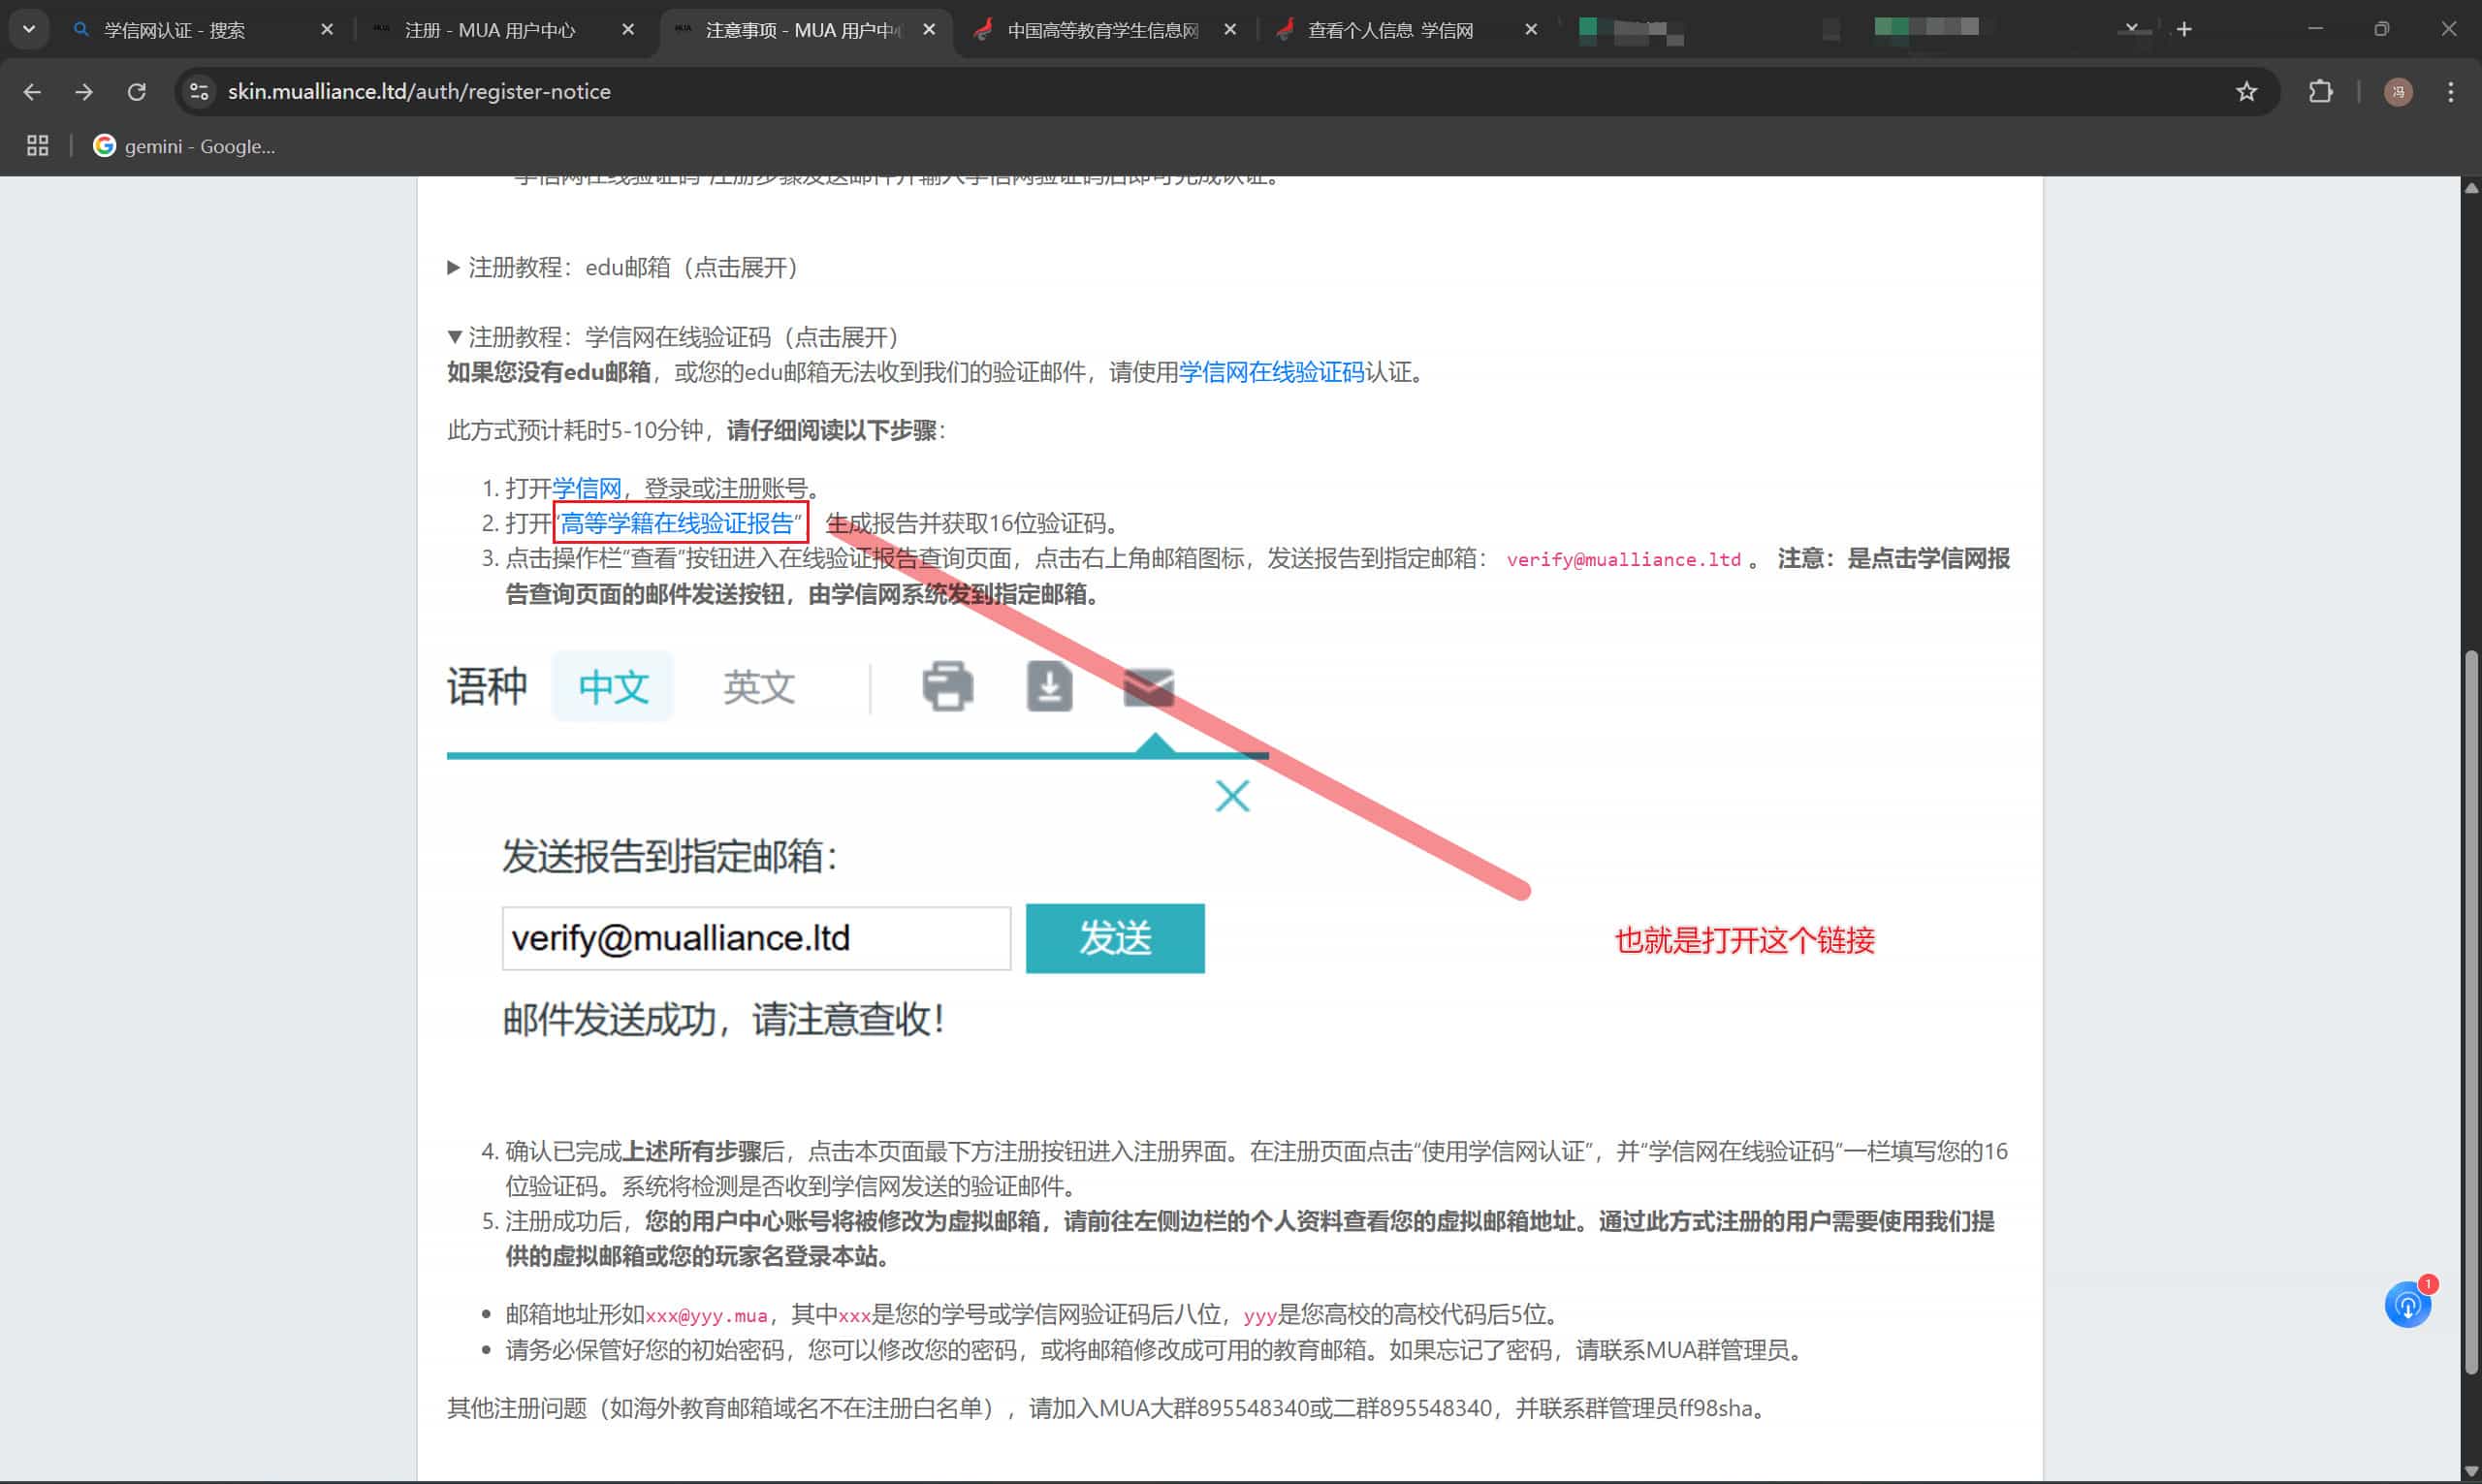Image resolution: width=2482 pixels, height=1484 pixels.
Task: Open the apps grid in bookmarks bar
Action: [38, 146]
